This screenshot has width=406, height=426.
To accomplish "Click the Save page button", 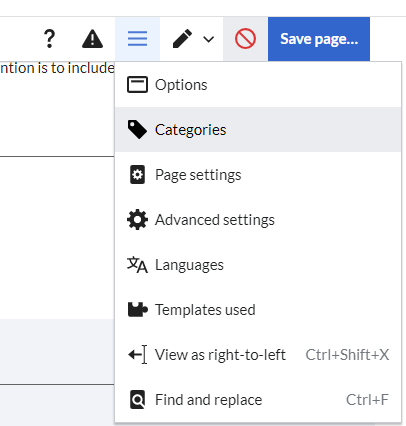I will coord(319,39).
